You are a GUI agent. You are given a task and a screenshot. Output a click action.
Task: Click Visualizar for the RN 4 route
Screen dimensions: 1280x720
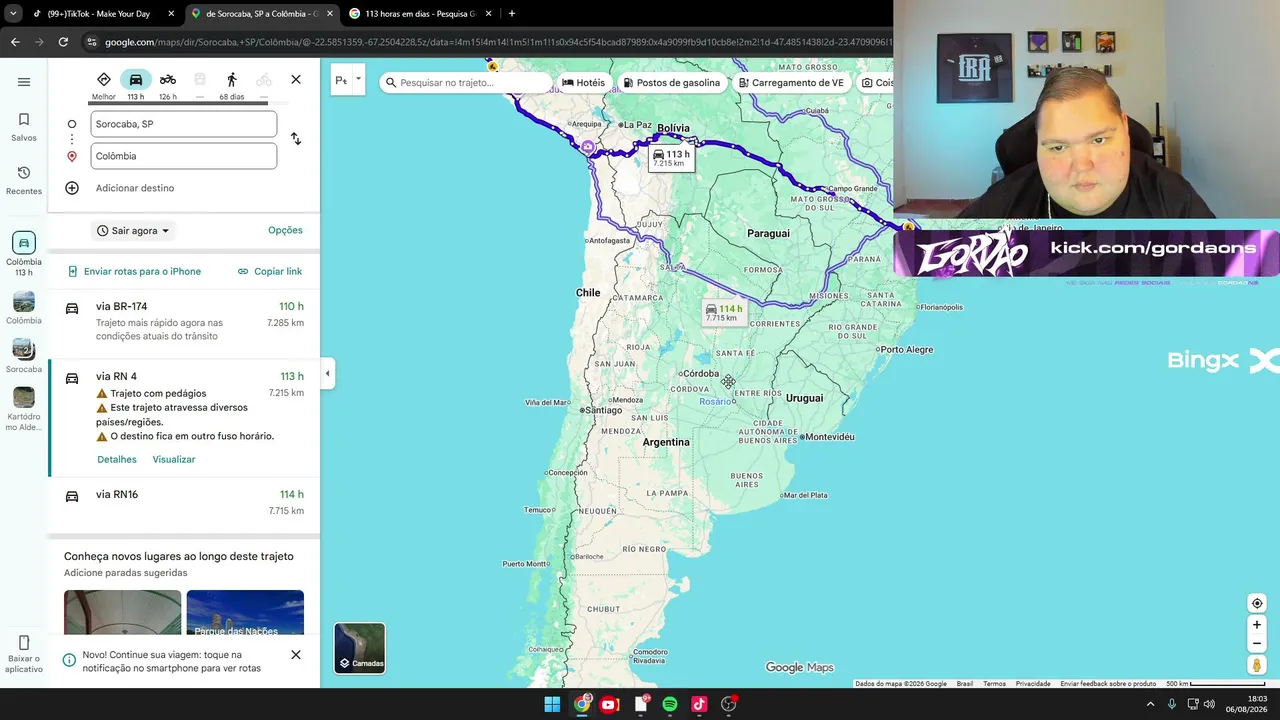[x=174, y=460]
